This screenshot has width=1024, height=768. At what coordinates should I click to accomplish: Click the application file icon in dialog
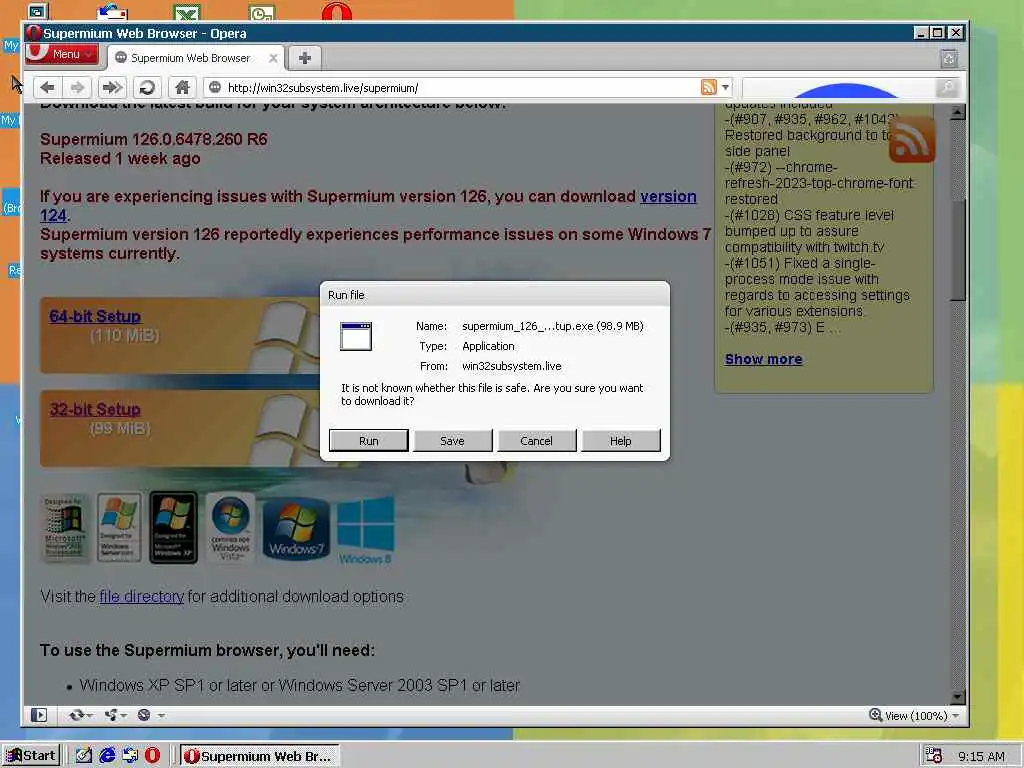[356, 336]
